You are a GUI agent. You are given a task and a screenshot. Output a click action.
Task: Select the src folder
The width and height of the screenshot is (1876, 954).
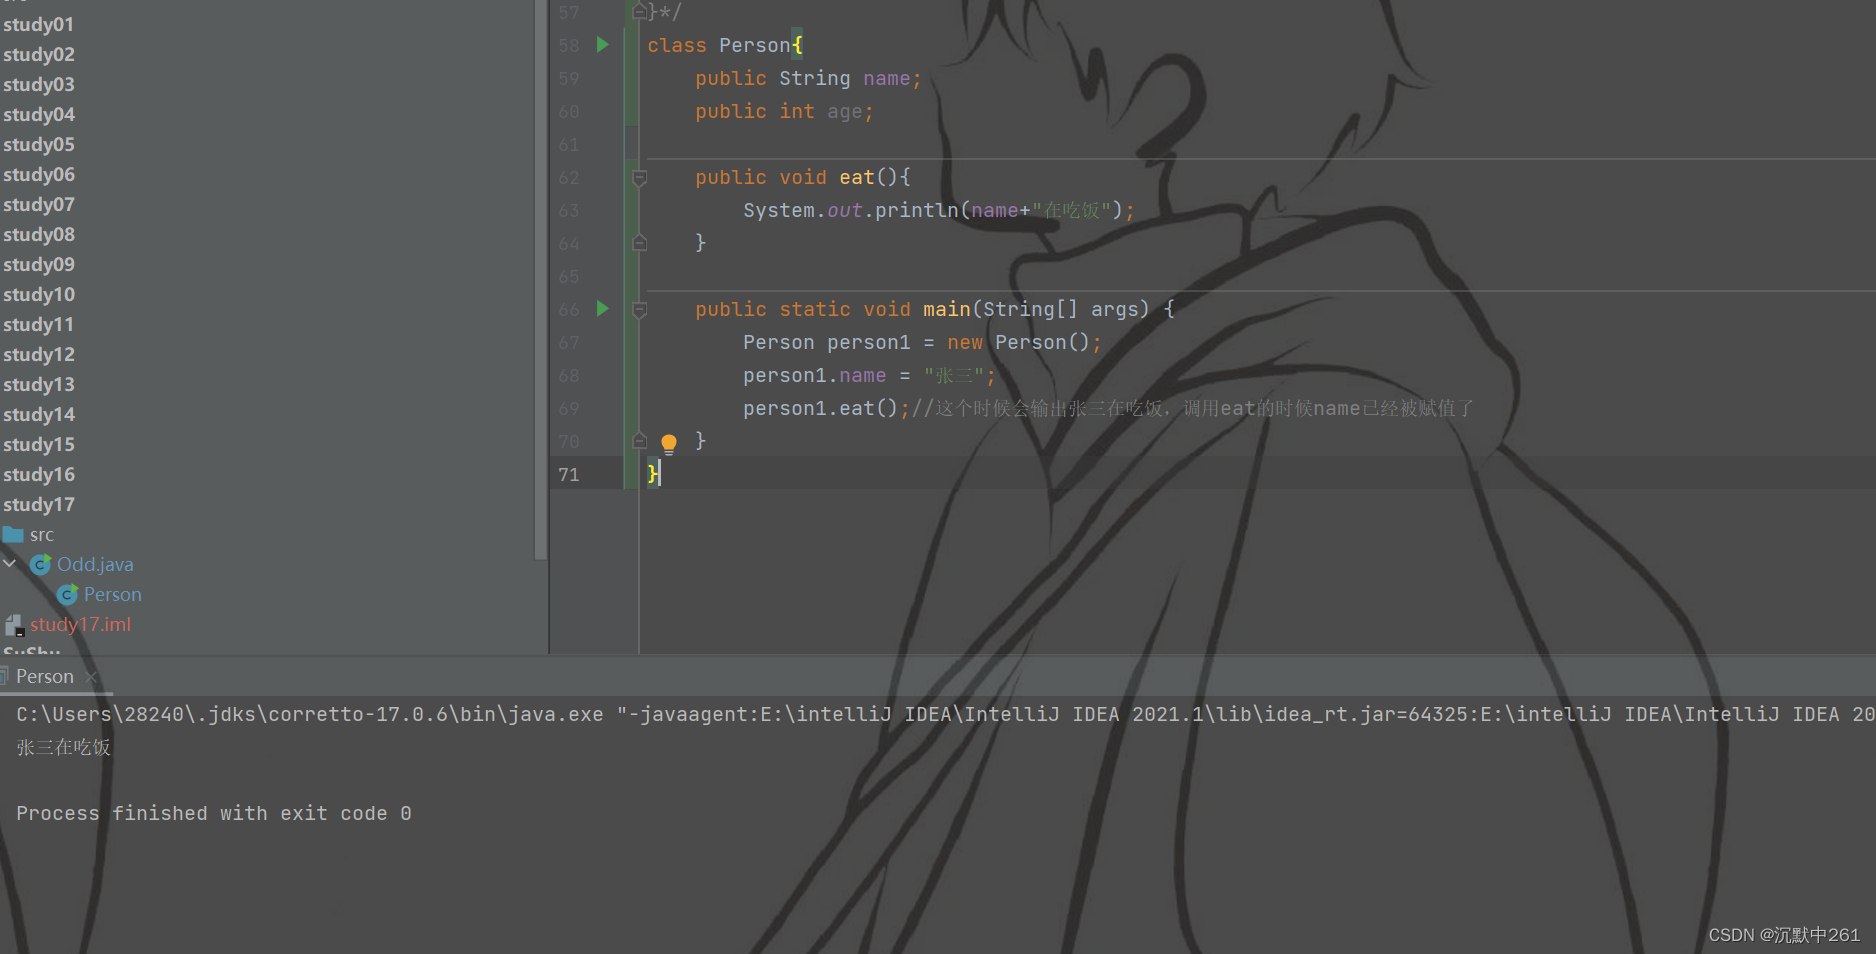pyautogui.click(x=42, y=534)
